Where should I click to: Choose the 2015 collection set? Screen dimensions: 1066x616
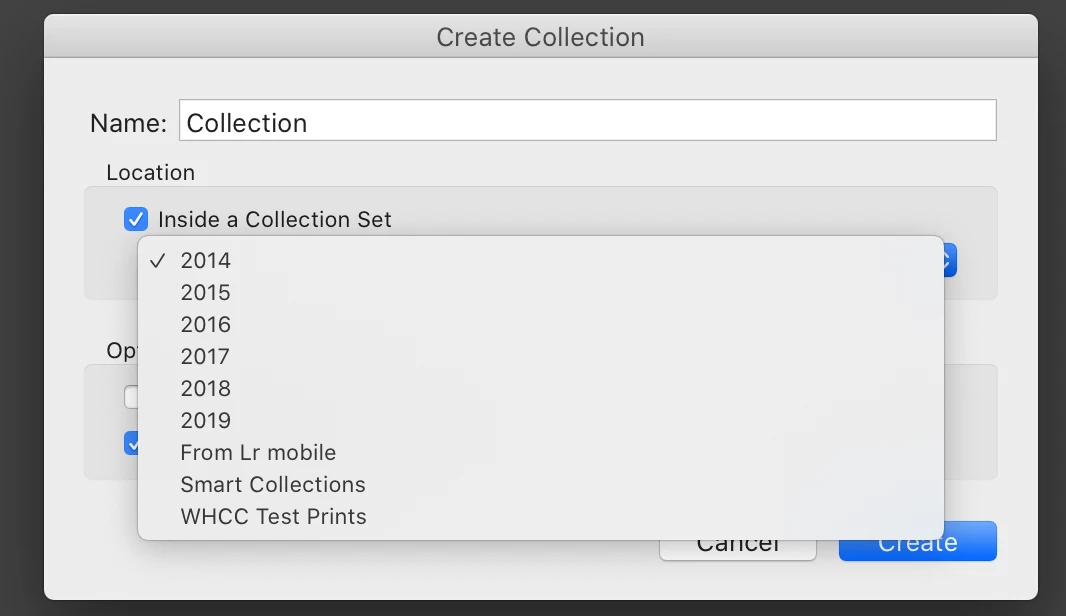(206, 292)
